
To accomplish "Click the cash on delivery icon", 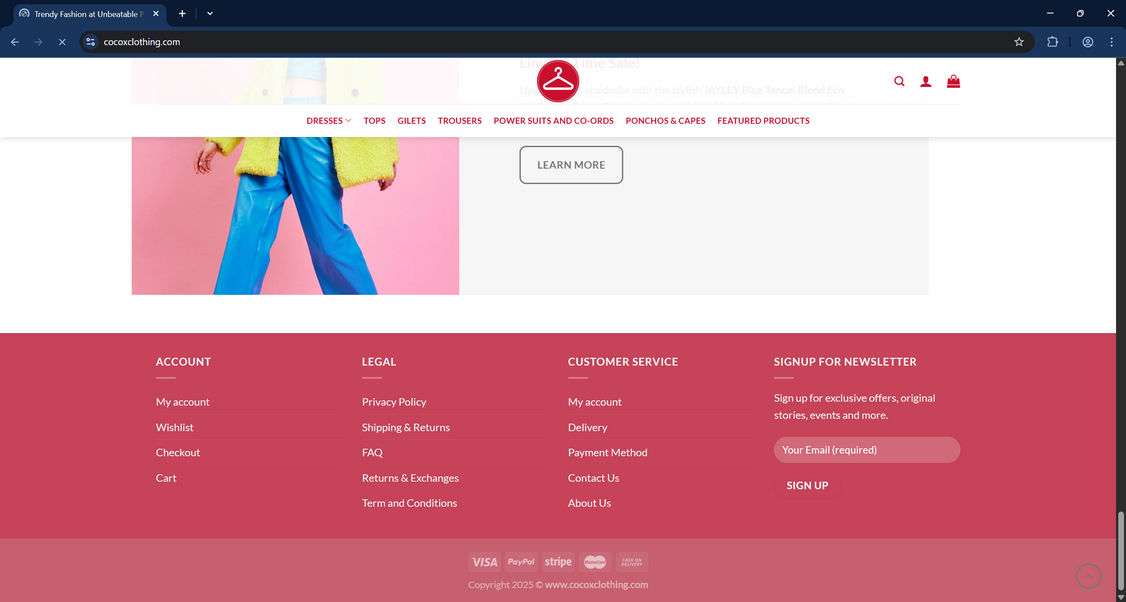I will 632,562.
